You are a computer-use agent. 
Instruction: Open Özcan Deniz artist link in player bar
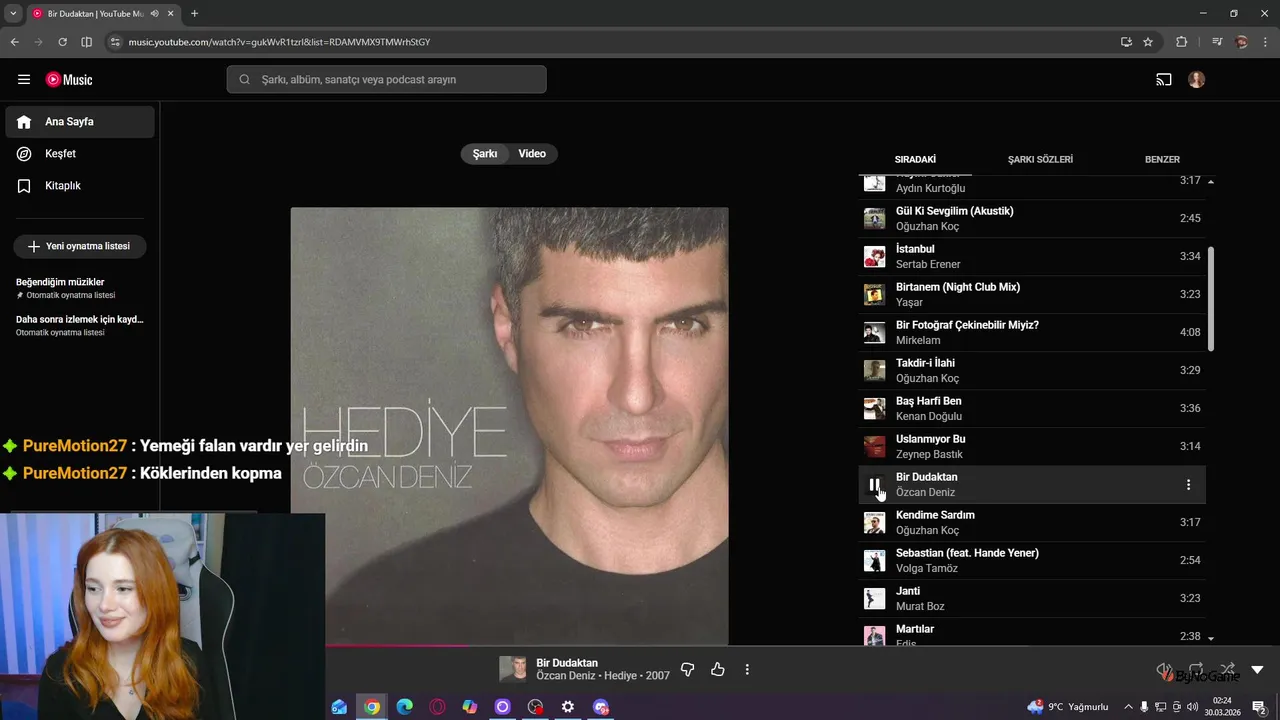pyautogui.click(x=567, y=676)
